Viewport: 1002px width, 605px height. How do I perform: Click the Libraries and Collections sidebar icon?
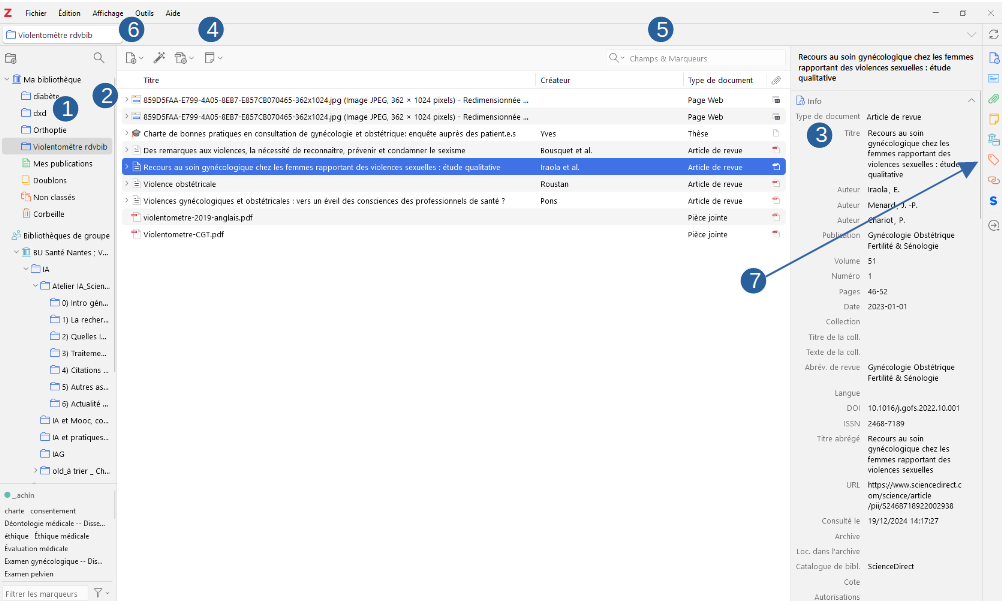993,139
